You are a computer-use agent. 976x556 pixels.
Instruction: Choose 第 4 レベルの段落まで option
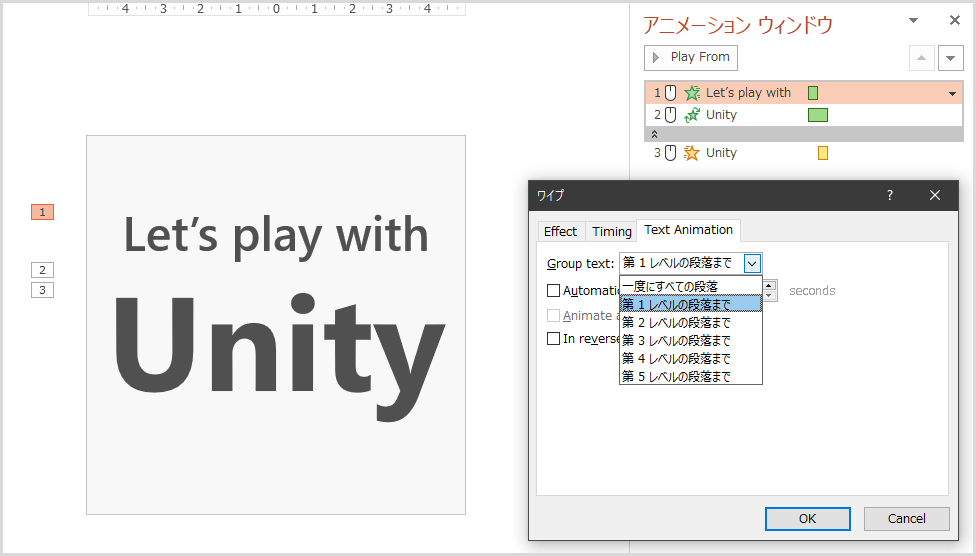[691, 359]
